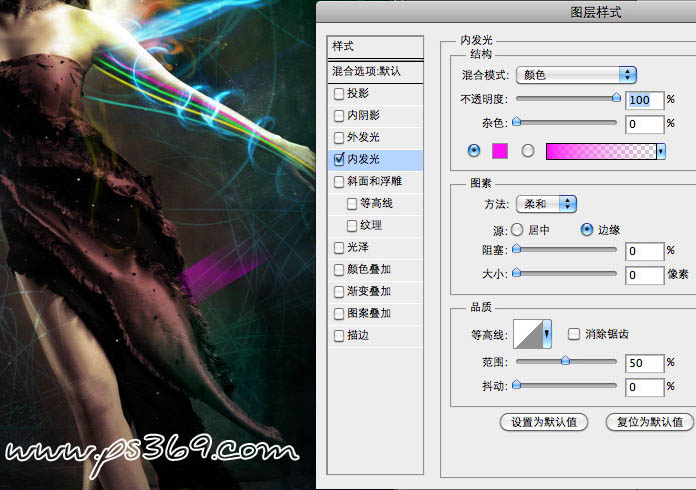The image size is (696, 490).
Task: Click the 设置为默认值 button
Action: tap(544, 422)
